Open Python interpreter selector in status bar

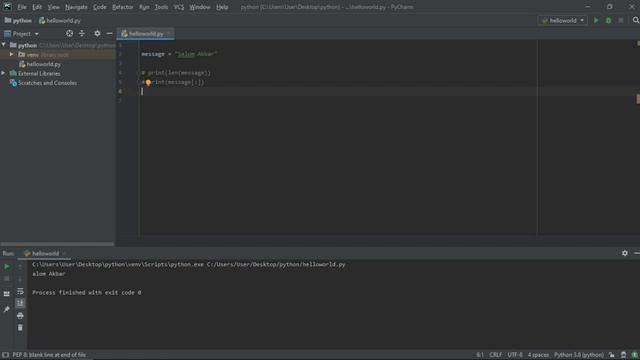click(x=578, y=355)
